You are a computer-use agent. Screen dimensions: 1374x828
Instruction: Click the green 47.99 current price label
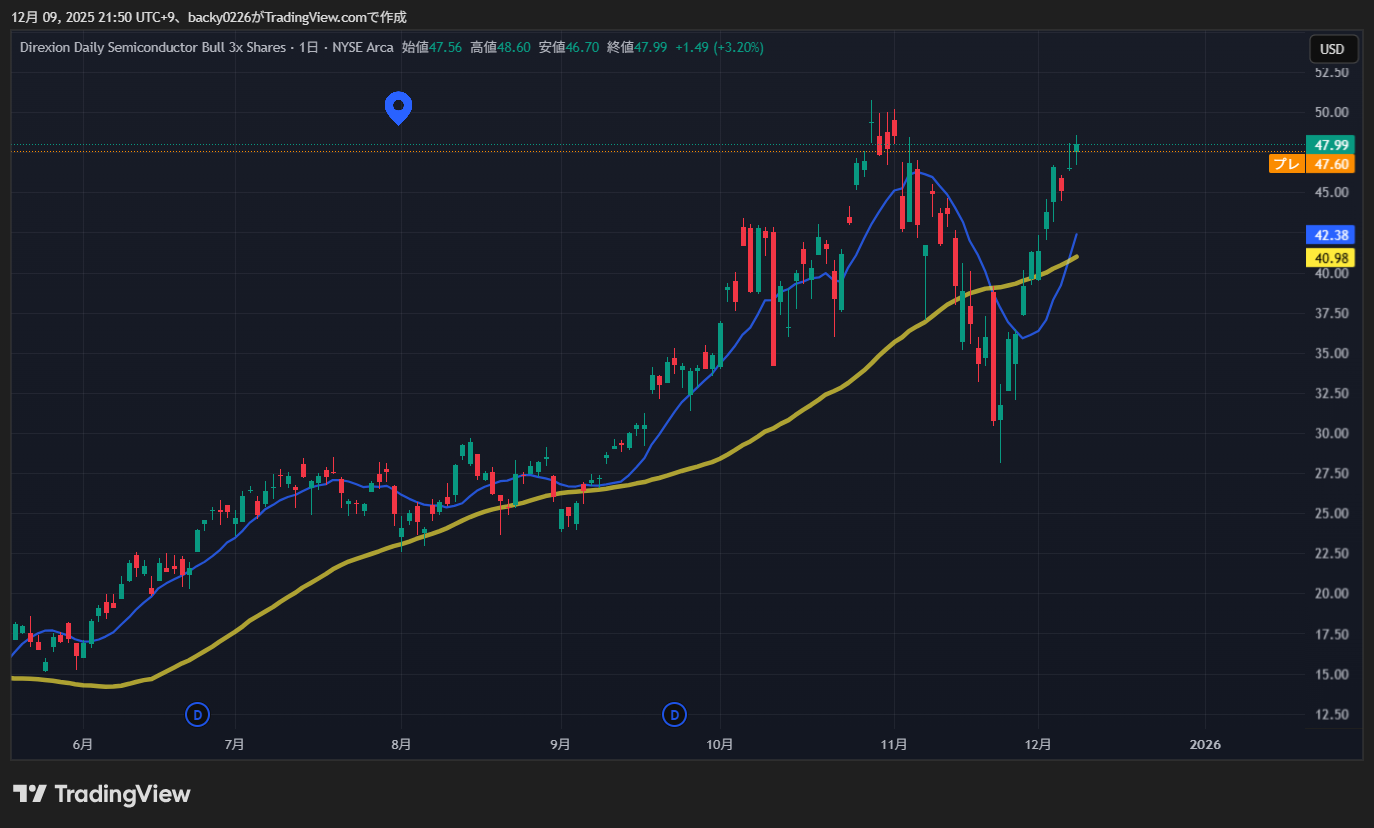(x=1331, y=145)
